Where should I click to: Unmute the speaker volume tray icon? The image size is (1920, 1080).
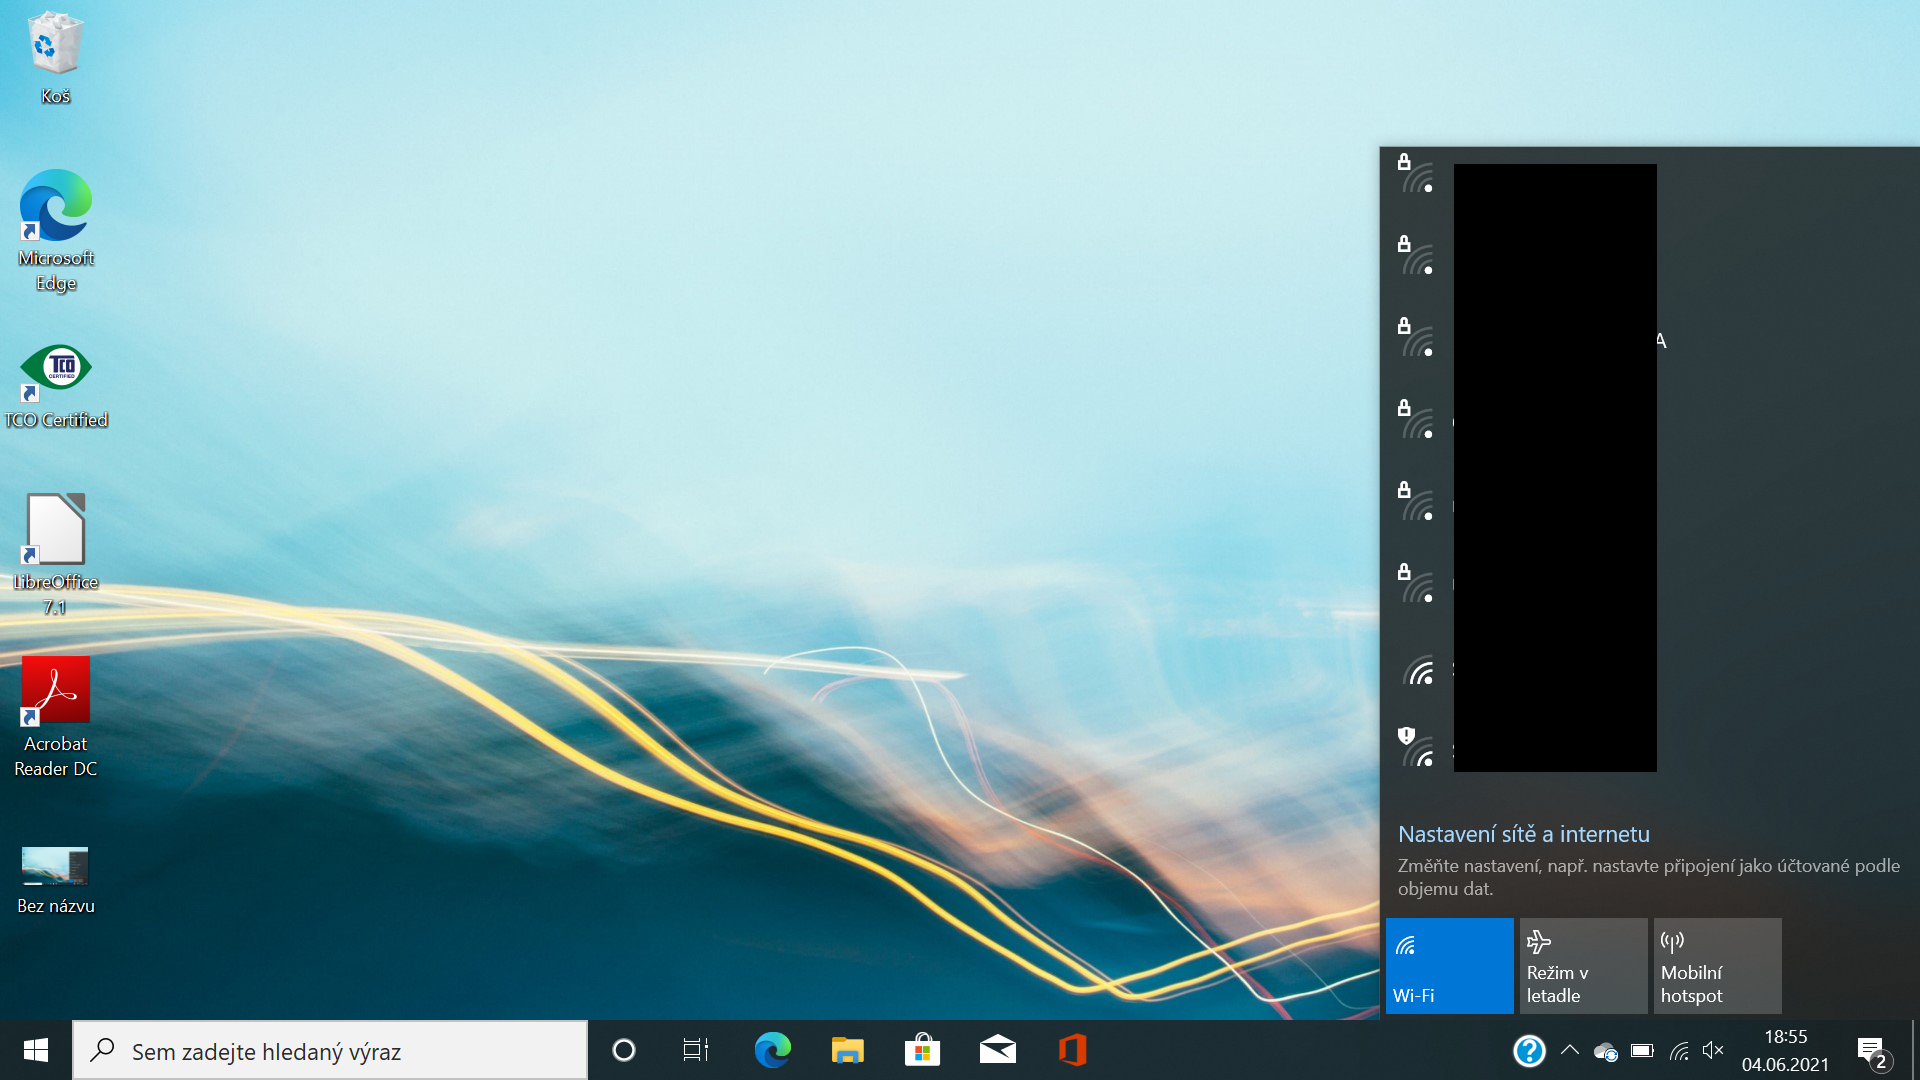[1713, 1050]
